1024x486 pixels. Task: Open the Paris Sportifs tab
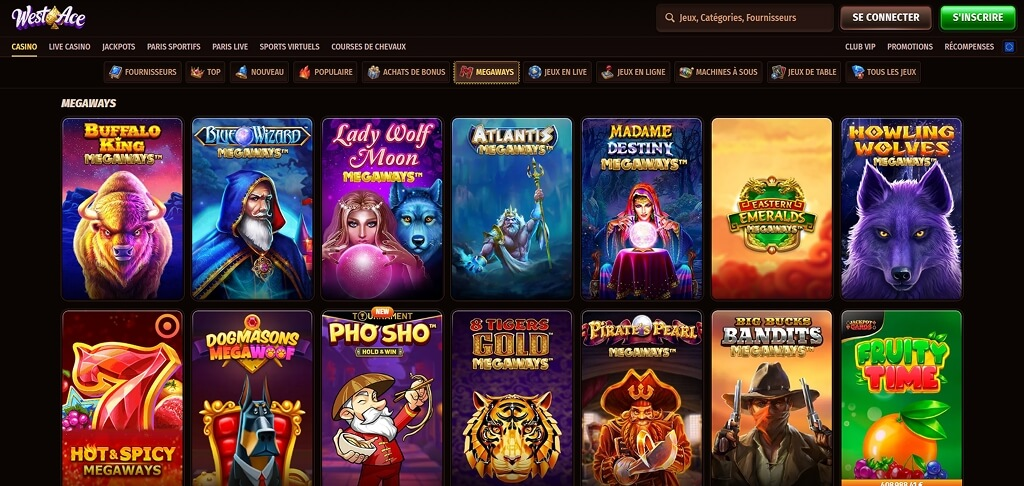(174, 46)
